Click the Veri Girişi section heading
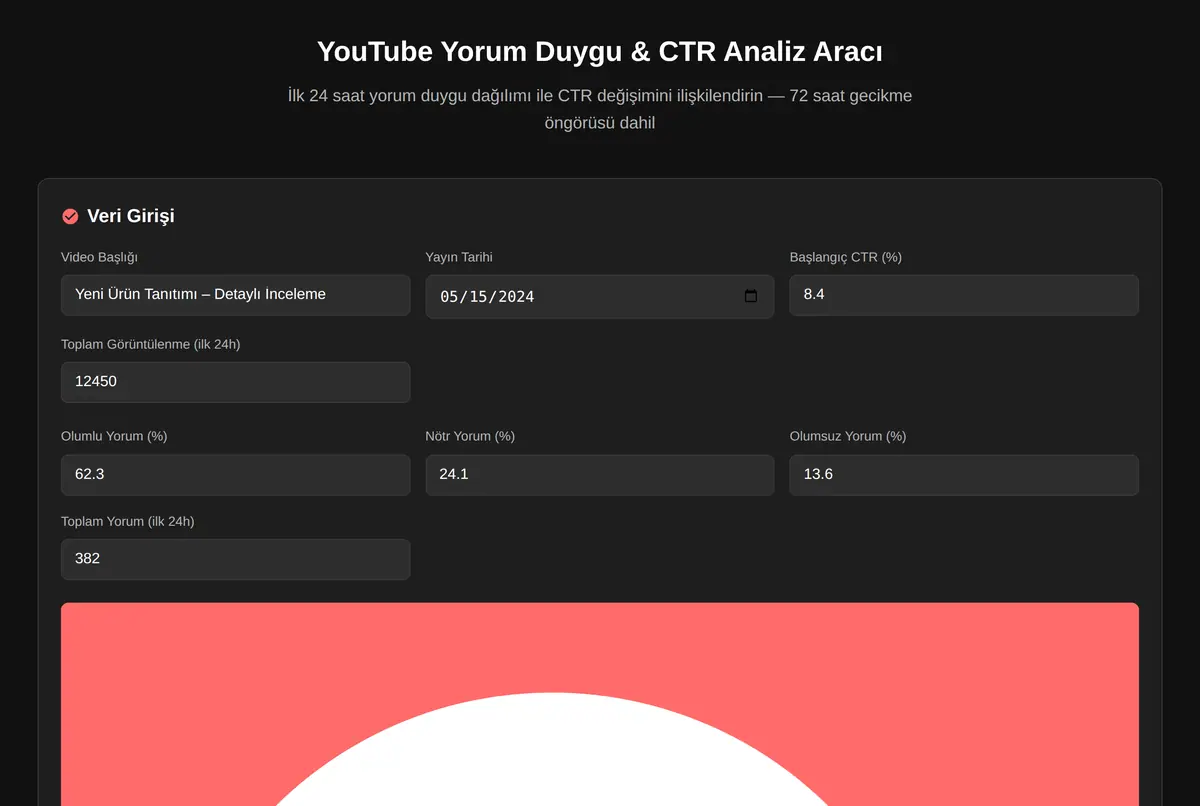Screen dimensions: 1200x806 131,216
